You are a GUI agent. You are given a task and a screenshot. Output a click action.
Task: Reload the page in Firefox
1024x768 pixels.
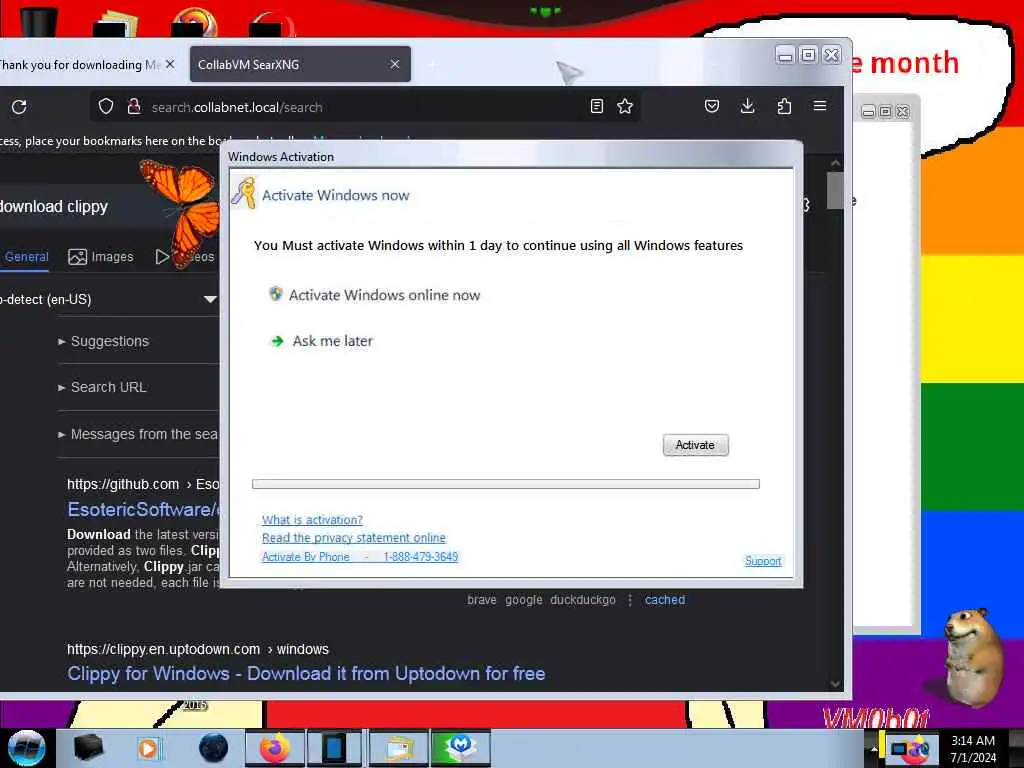click(19, 106)
